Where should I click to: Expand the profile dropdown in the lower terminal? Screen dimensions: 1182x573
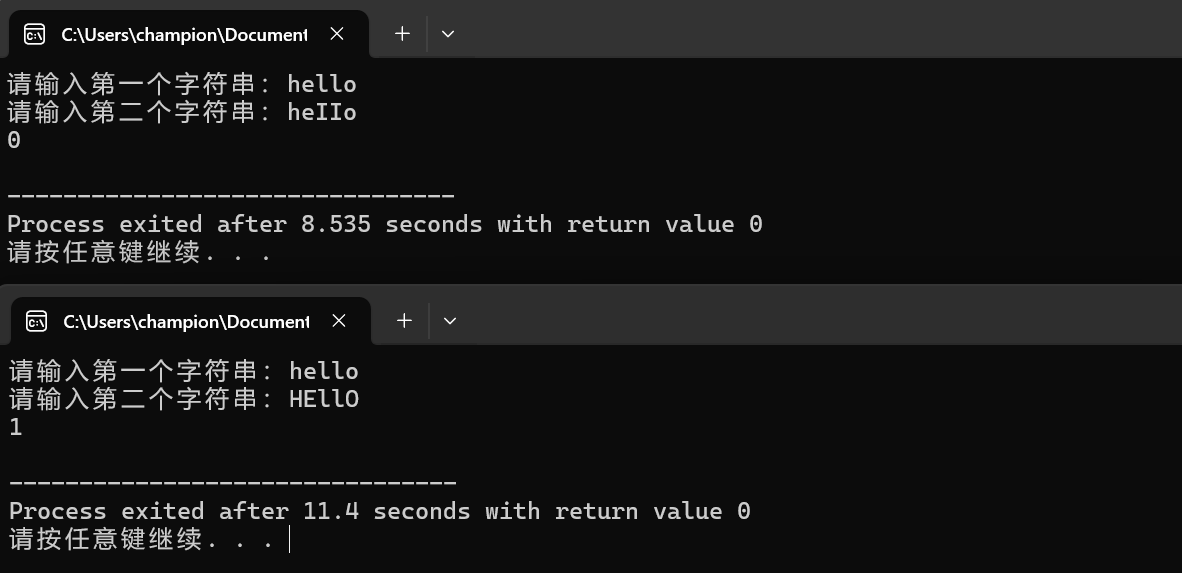[x=450, y=321]
